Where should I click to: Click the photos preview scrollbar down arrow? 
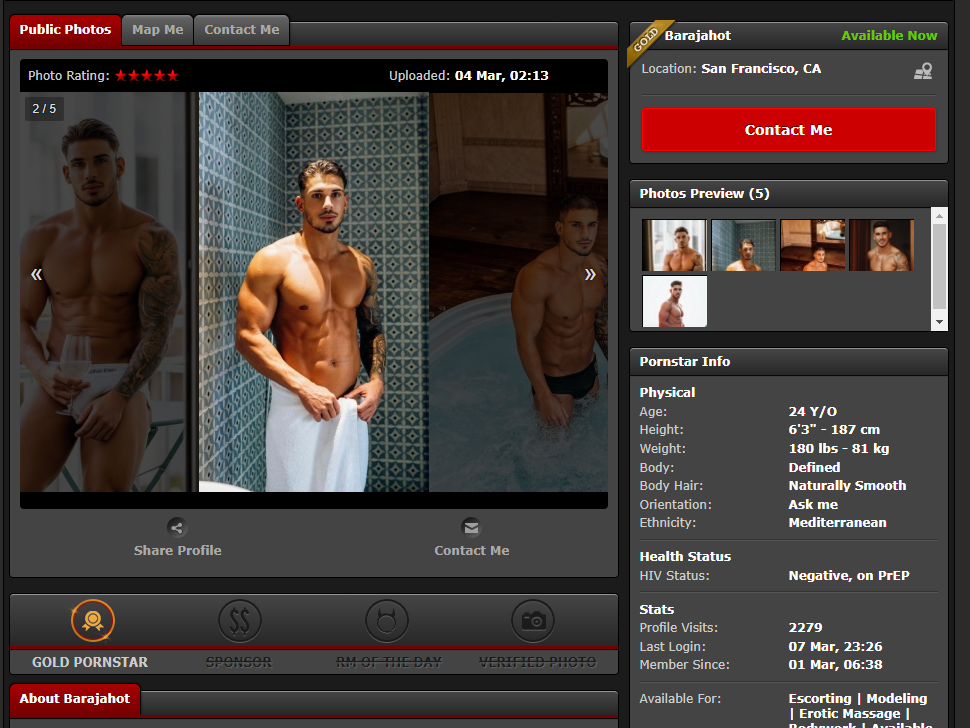click(x=940, y=322)
